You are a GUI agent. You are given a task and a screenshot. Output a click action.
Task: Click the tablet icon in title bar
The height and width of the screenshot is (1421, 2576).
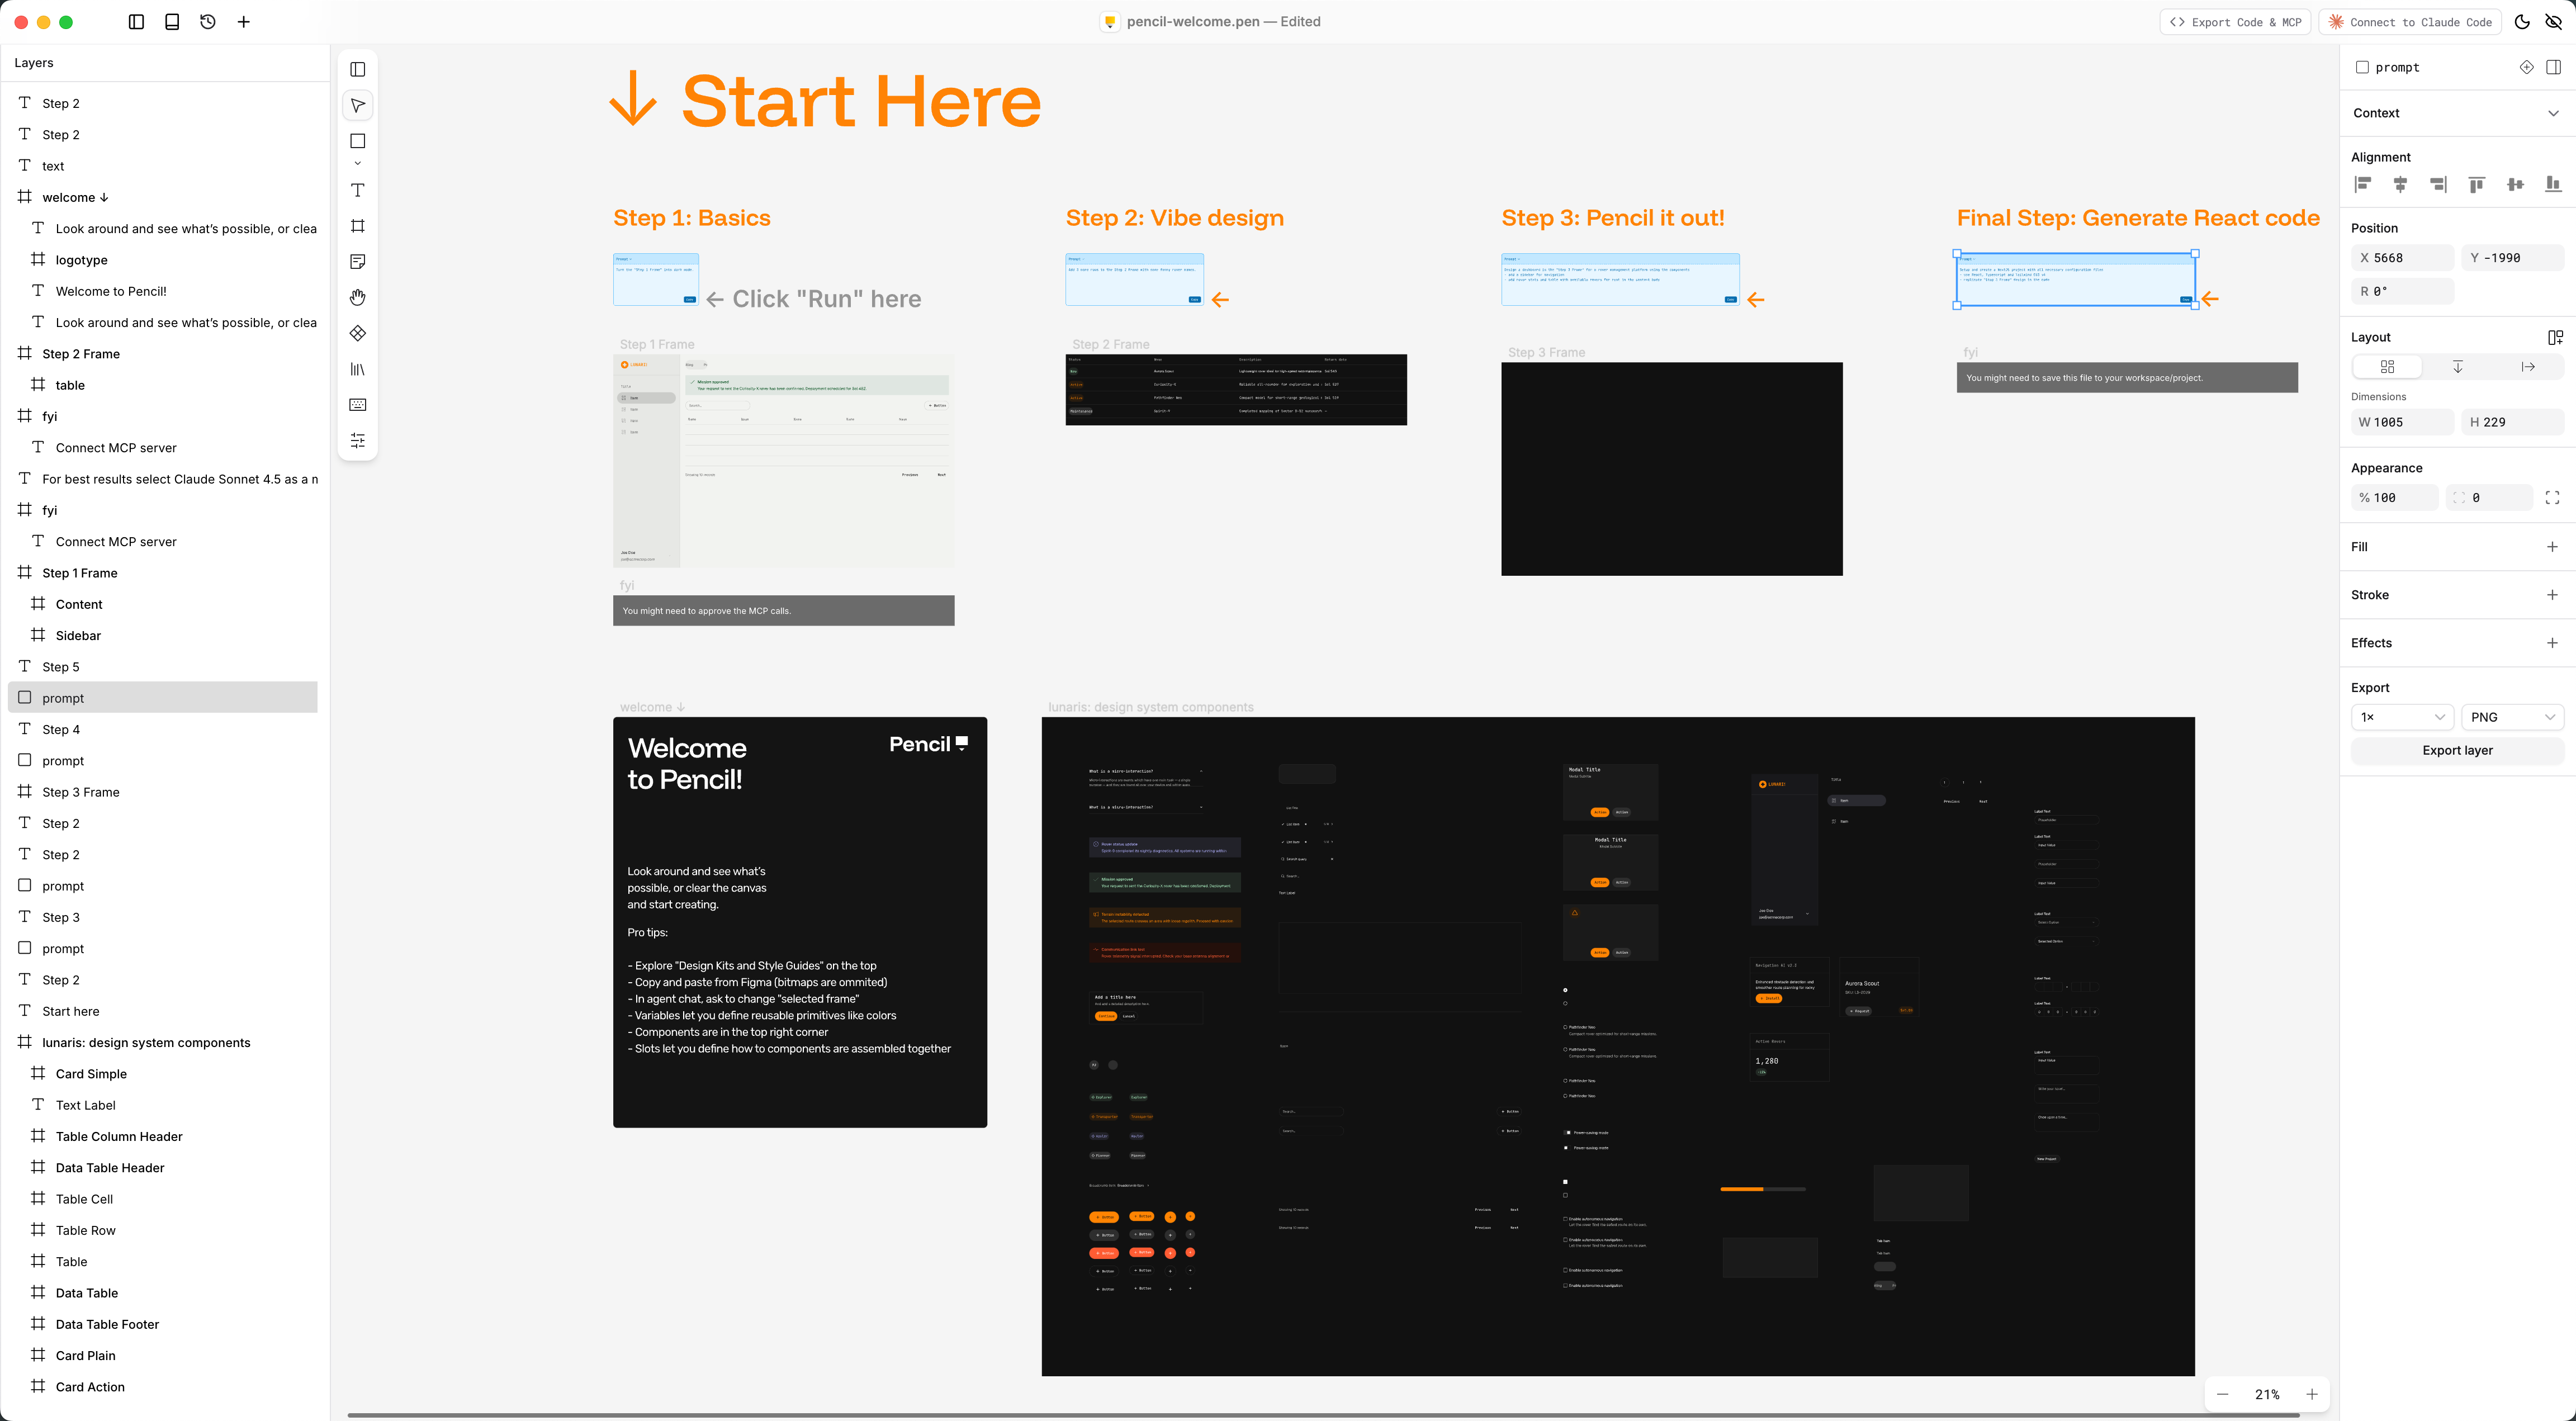[172, 22]
